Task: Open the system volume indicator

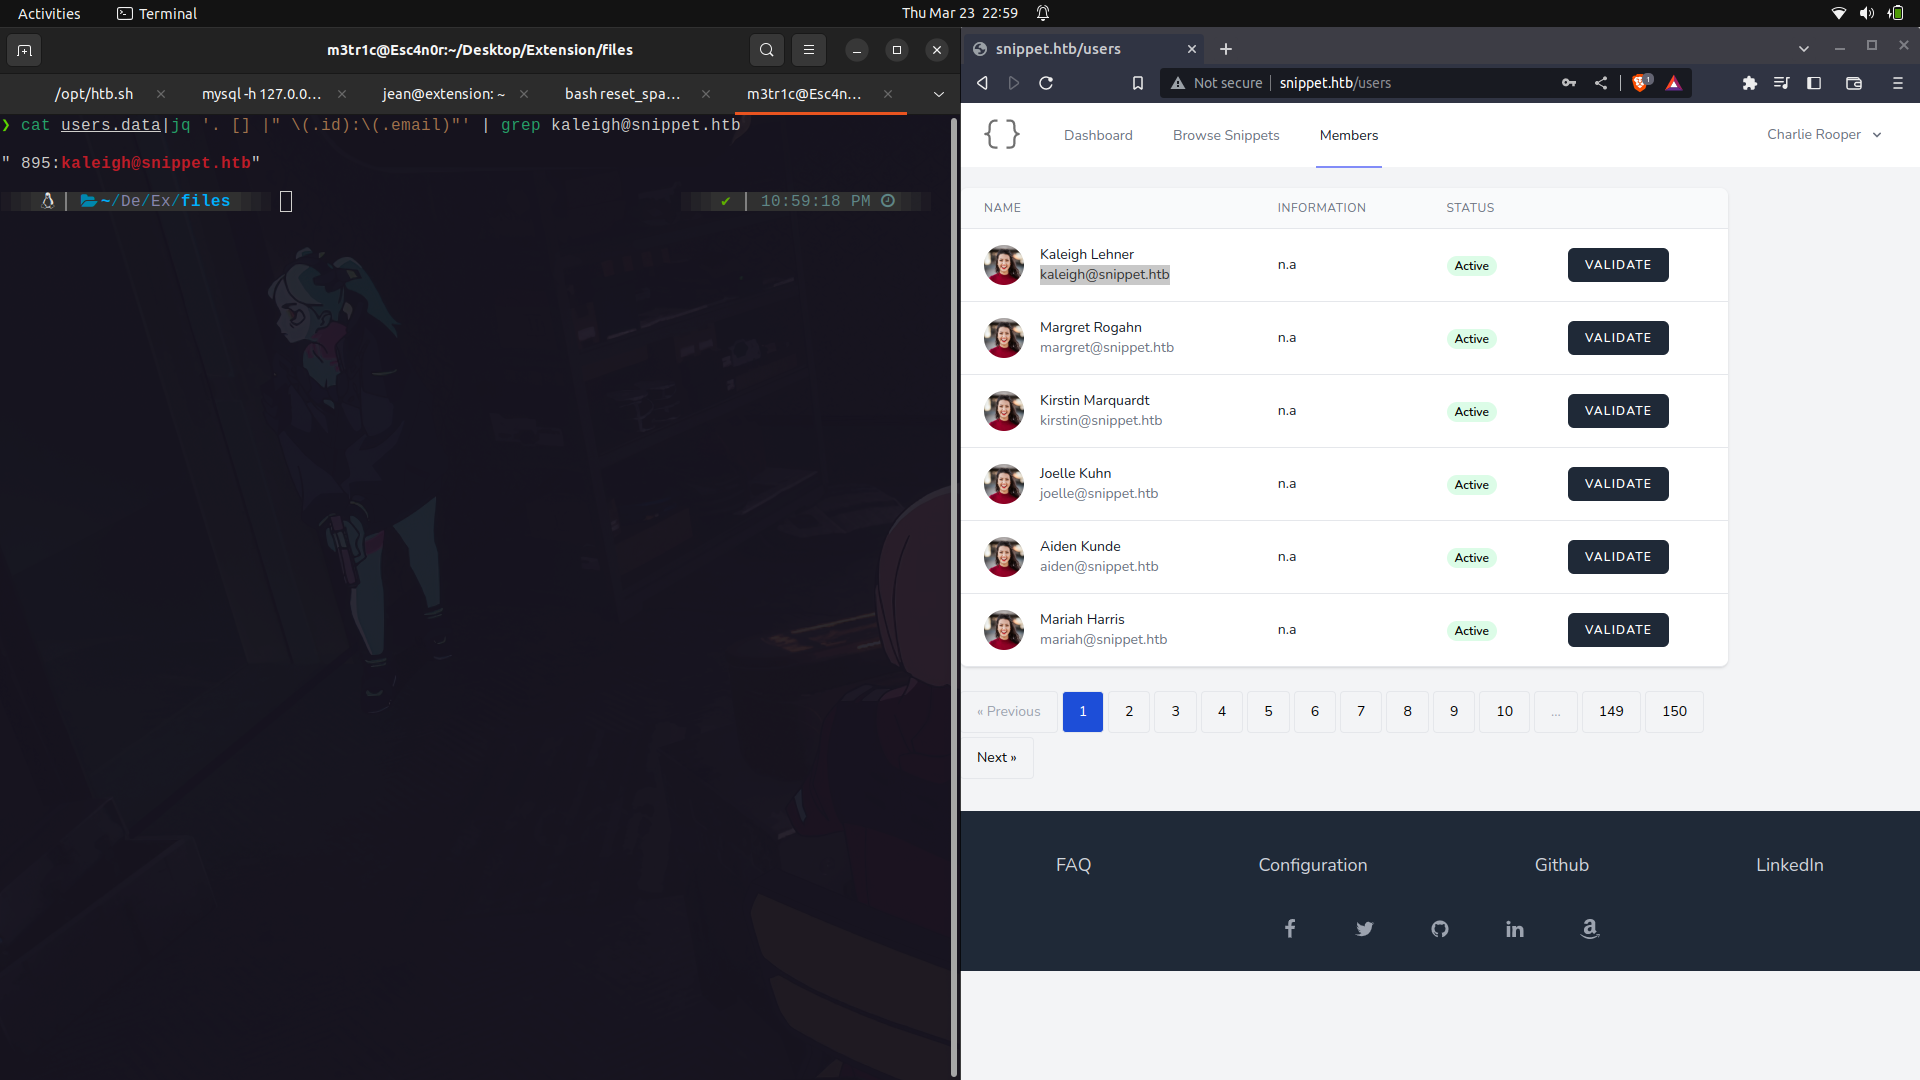Action: pos(1866,13)
